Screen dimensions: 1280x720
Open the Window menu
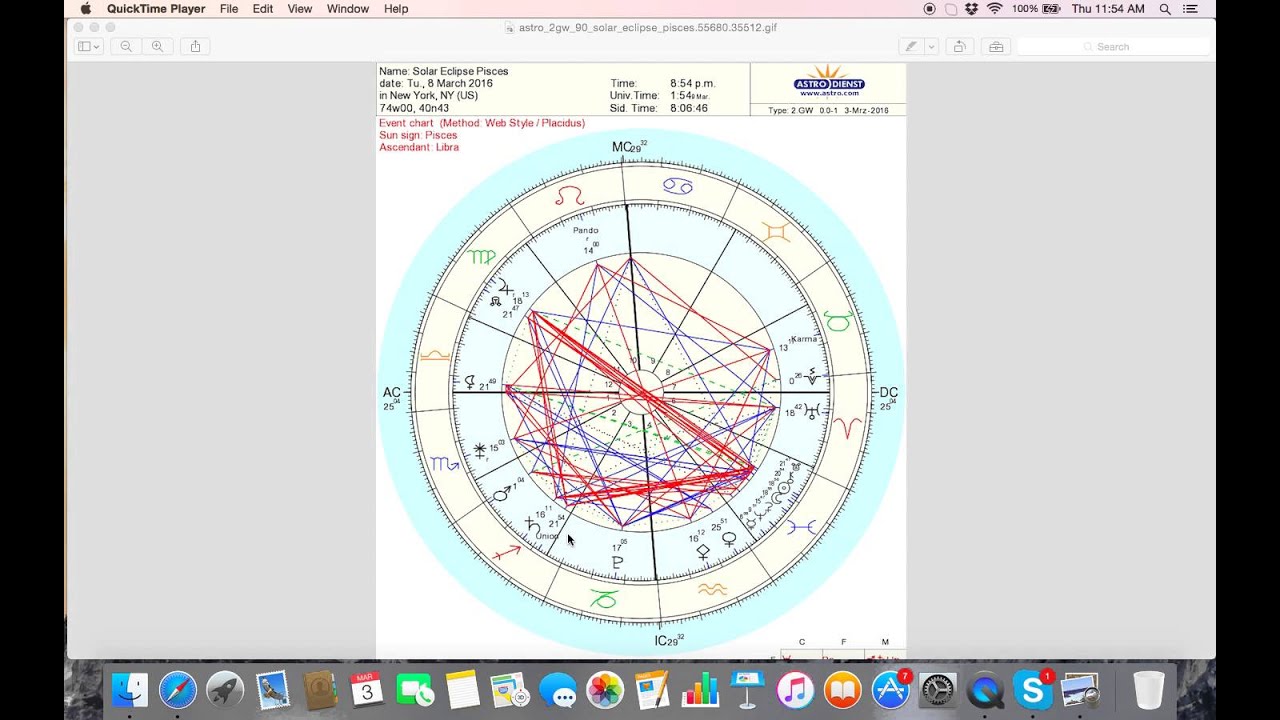(348, 9)
